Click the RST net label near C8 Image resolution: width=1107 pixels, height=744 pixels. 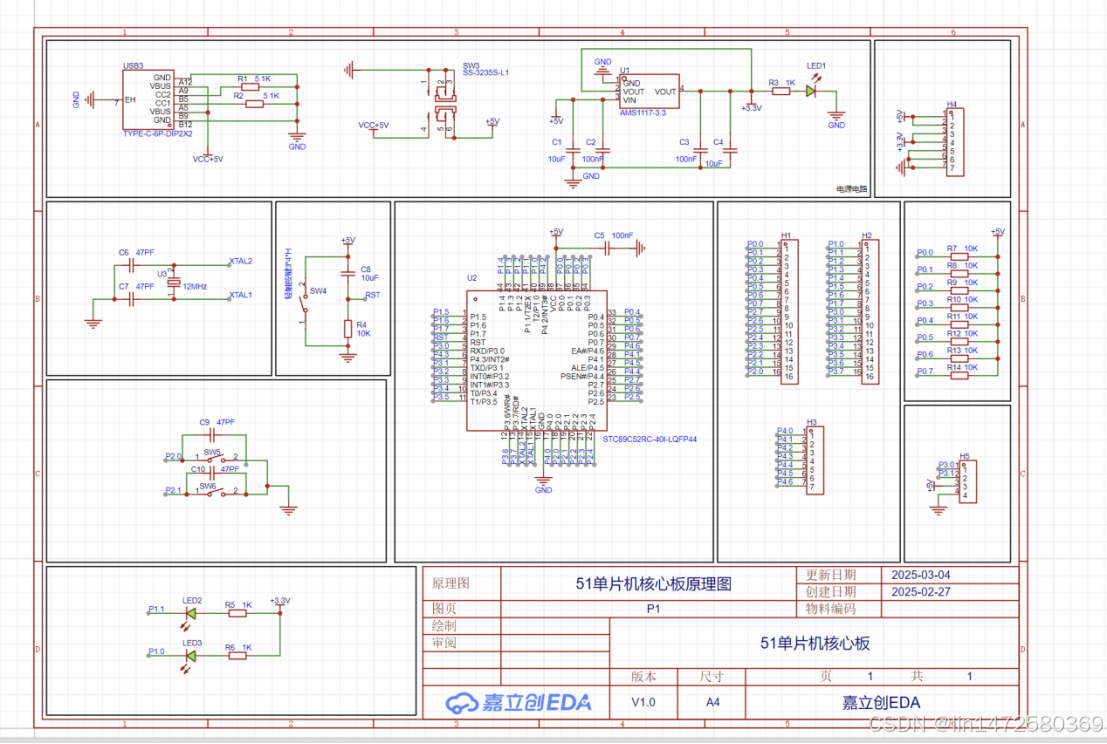[x=373, y=295]
